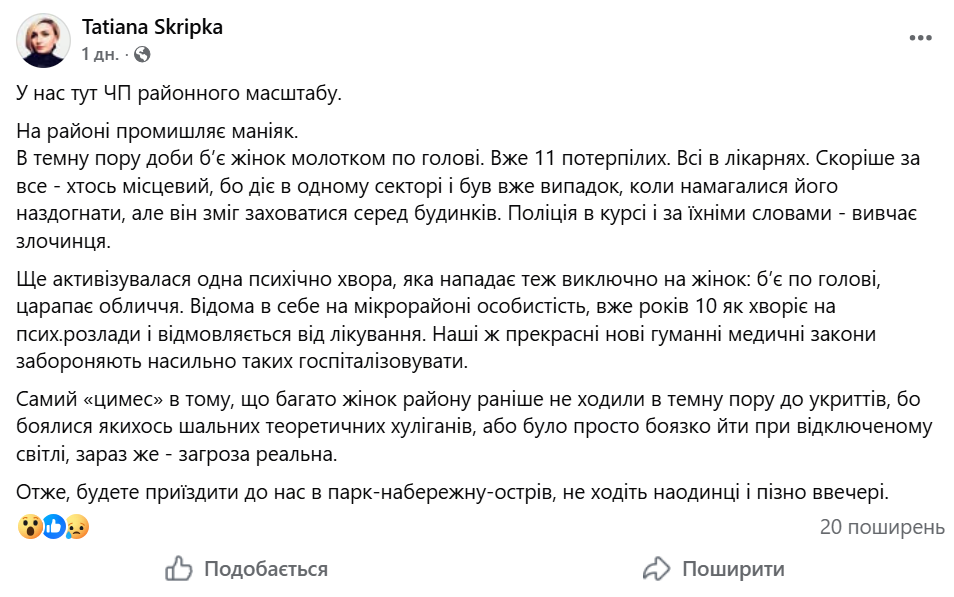954x597 pixels.
Task: Open the Tatiana Skripka profile name link
Action: pos(152,27)
